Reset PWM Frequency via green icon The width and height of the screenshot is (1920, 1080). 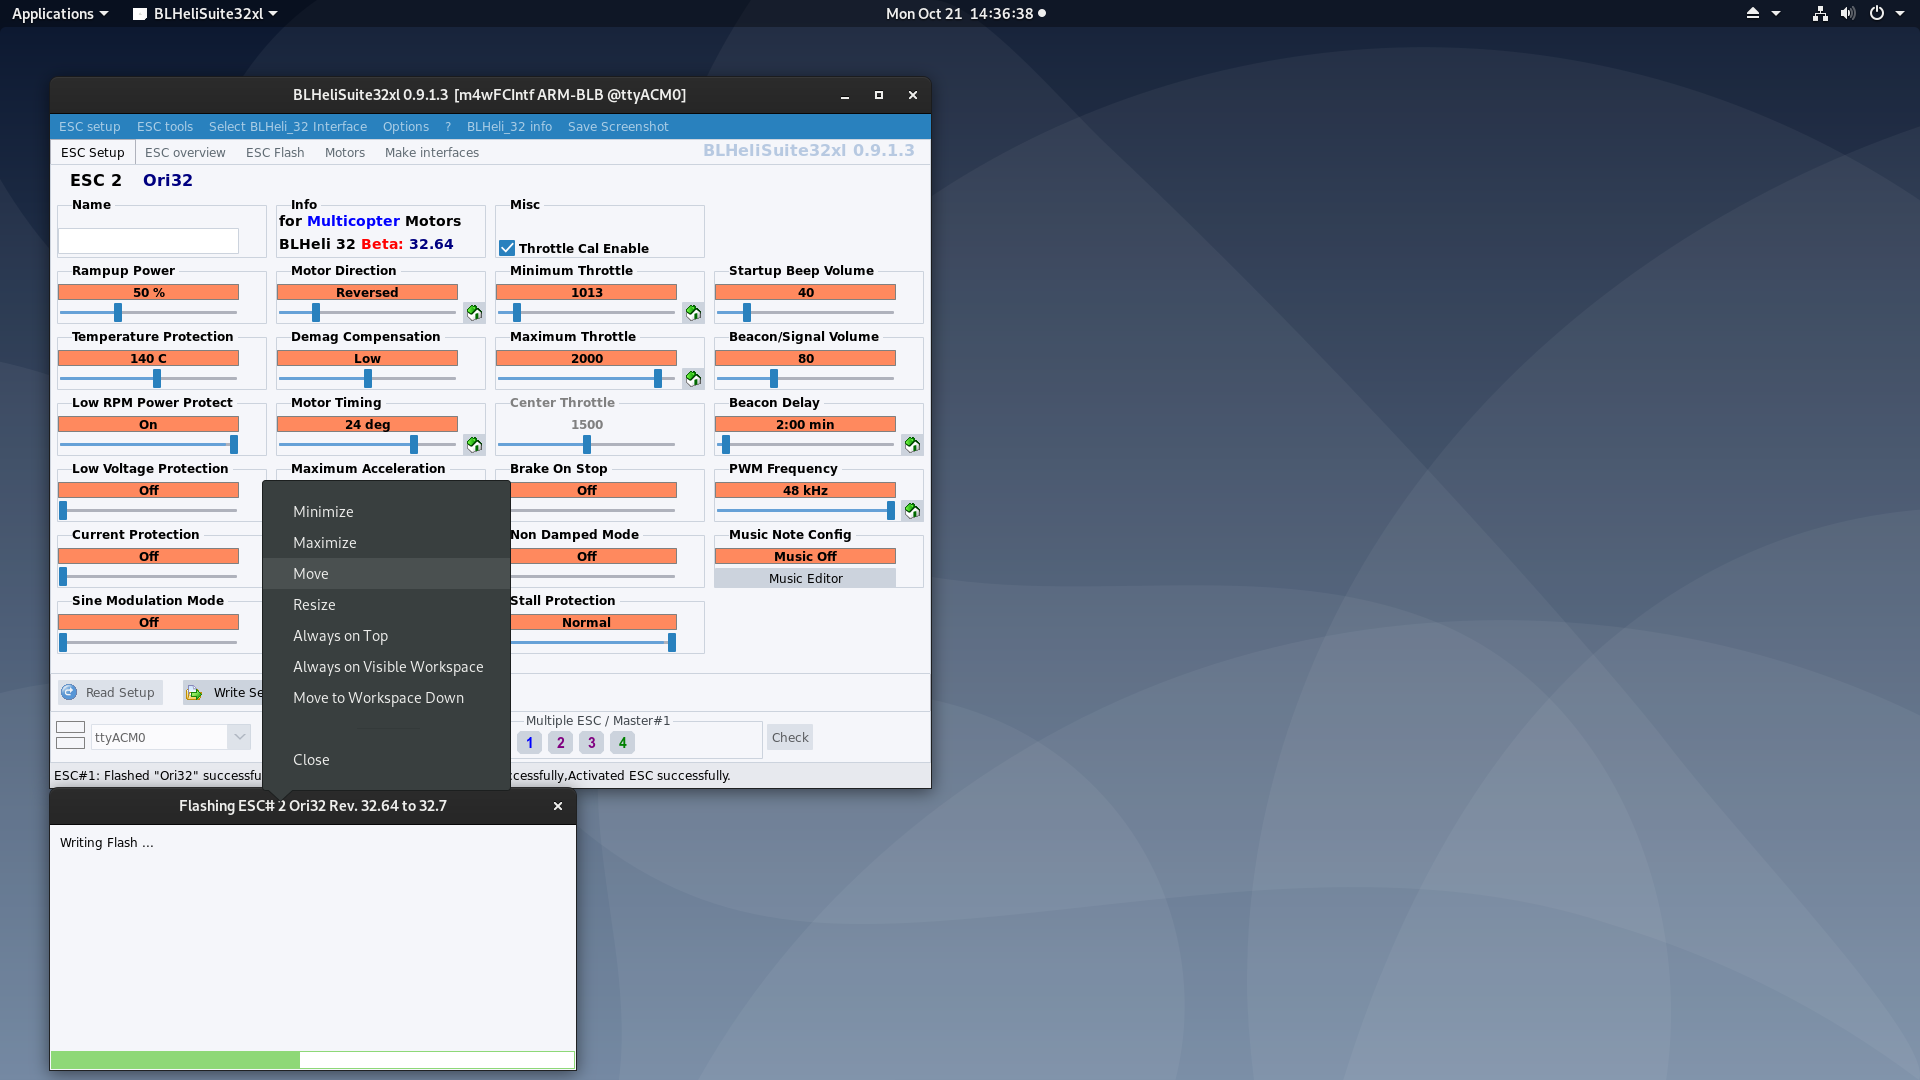click(x=912, y=511)
